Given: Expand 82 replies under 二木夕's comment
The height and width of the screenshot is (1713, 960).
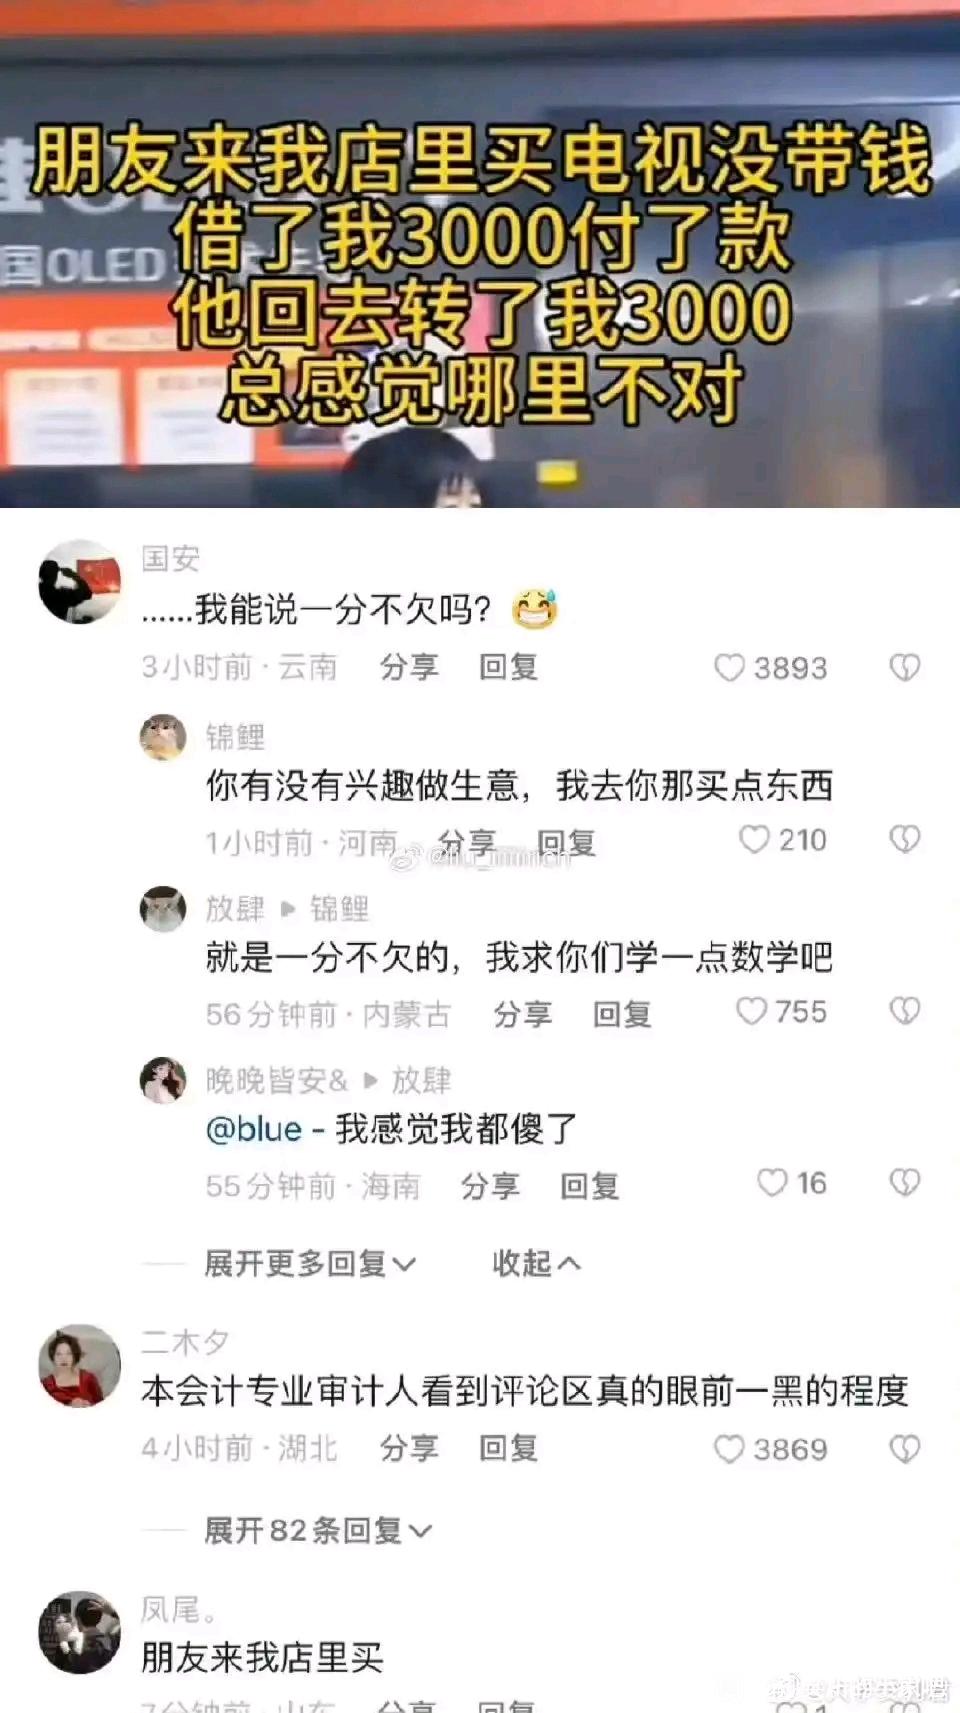Looking at the screenshot, I should click(x=318, y=1530).
